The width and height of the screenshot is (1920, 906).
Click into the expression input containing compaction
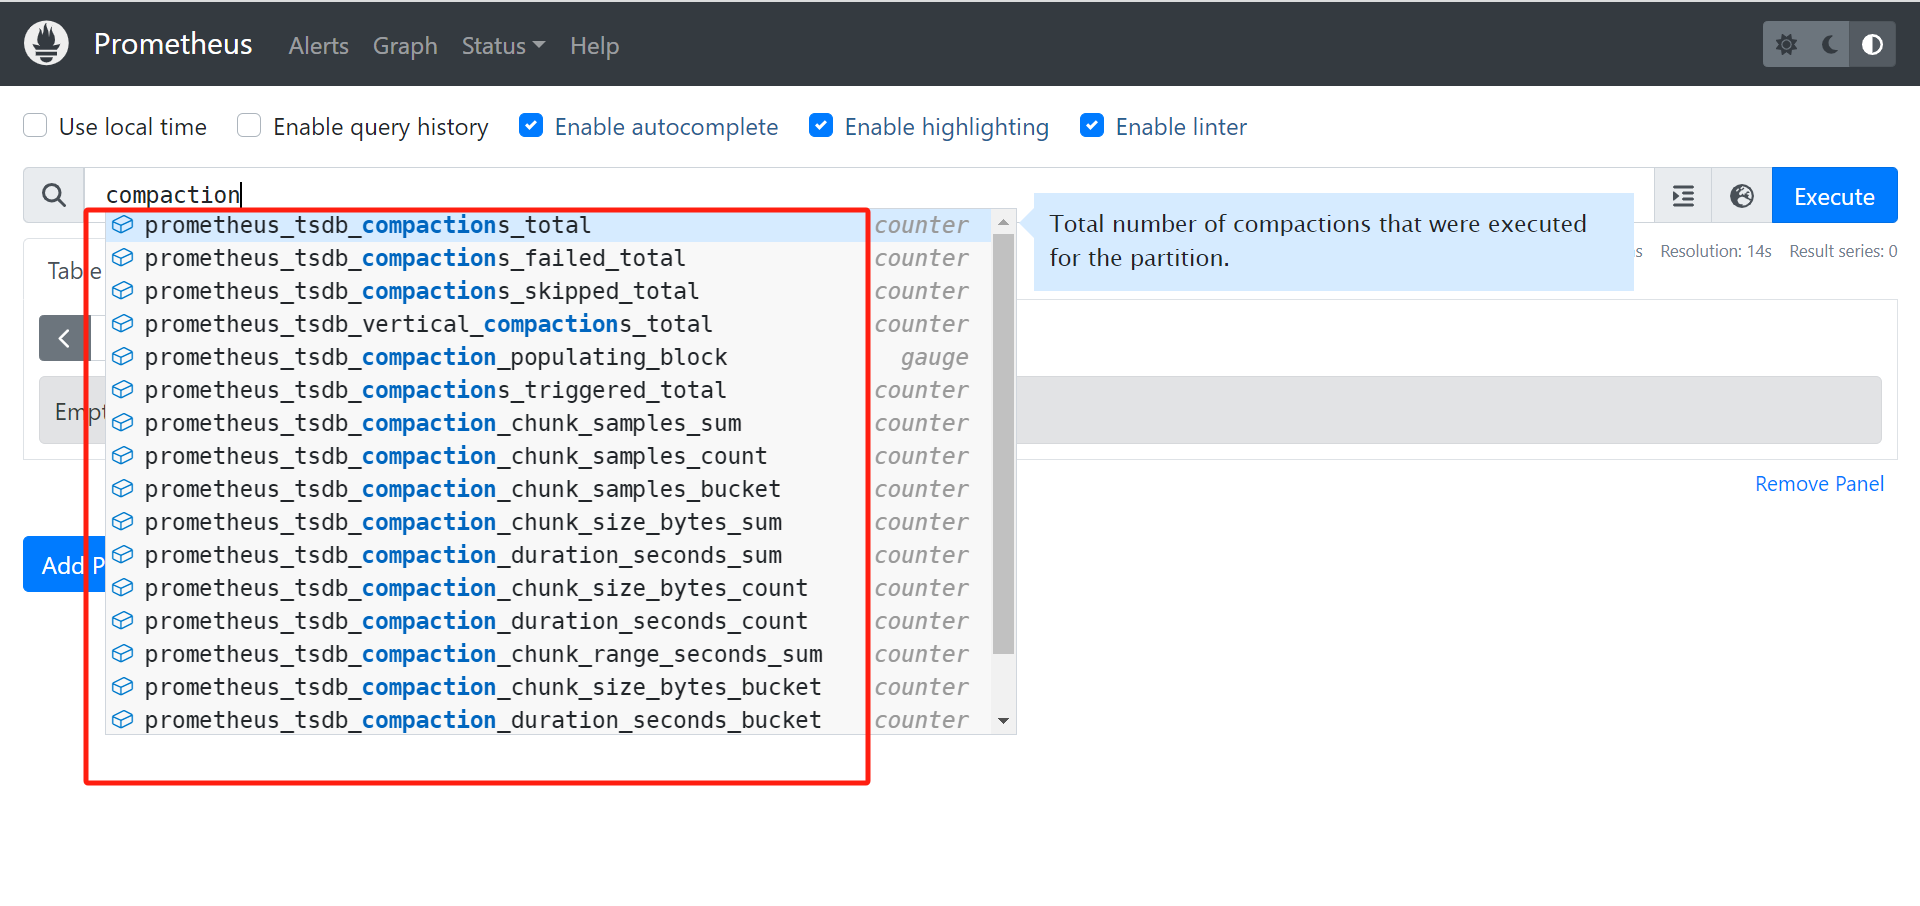(868, 195)
